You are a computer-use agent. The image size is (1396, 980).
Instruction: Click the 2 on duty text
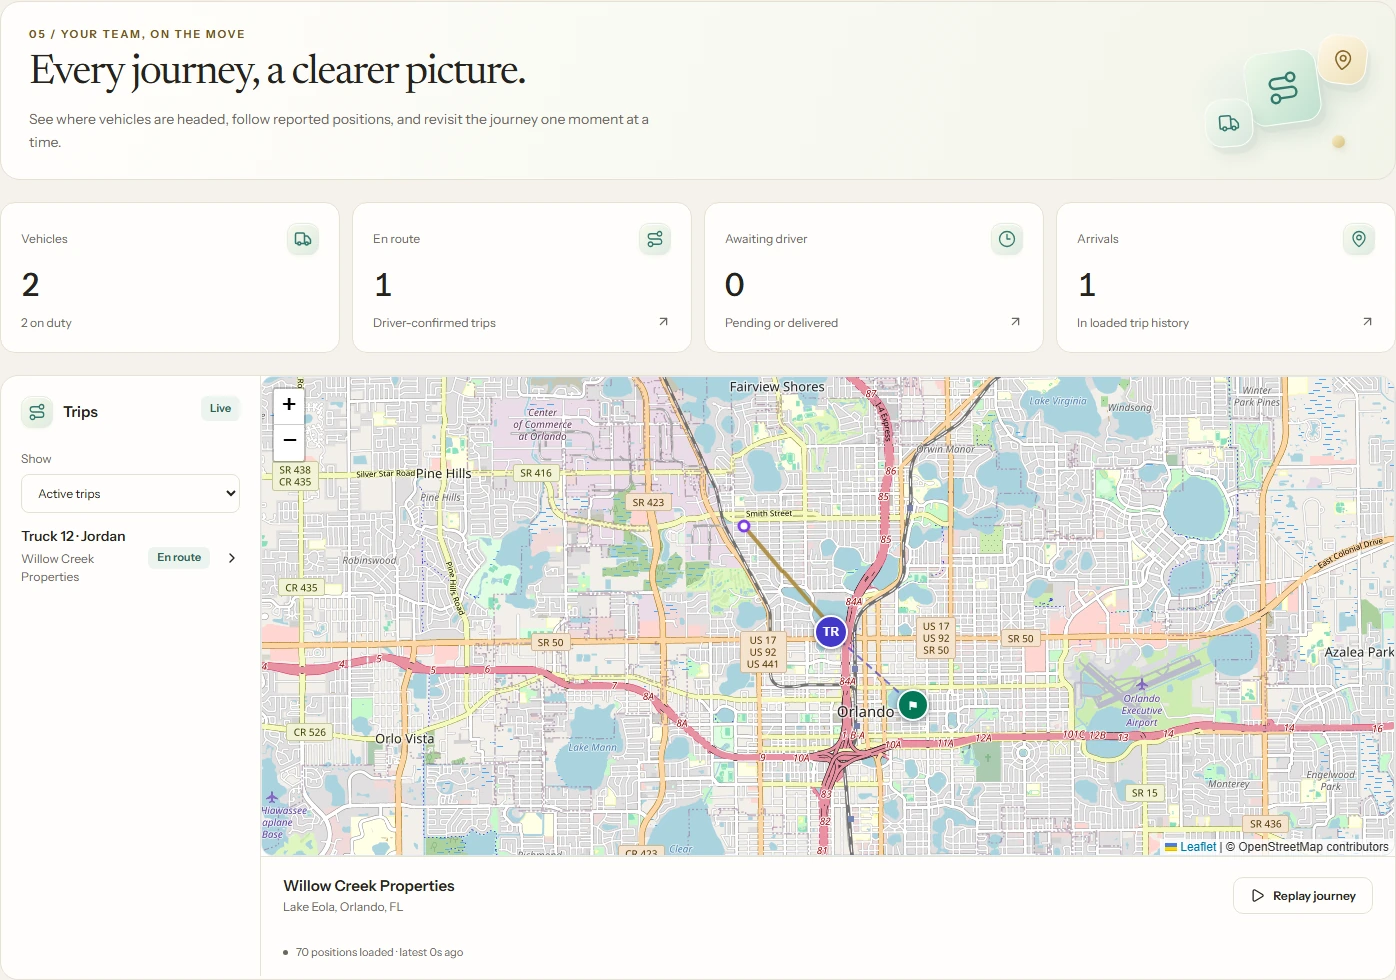tap(46, 323)
